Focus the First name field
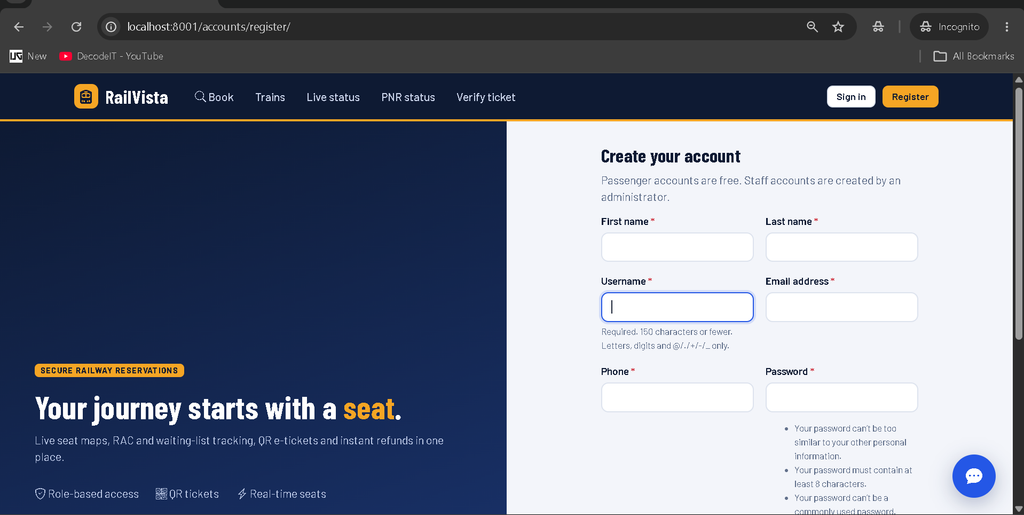The image size is (1024, 515). (677, 247)
